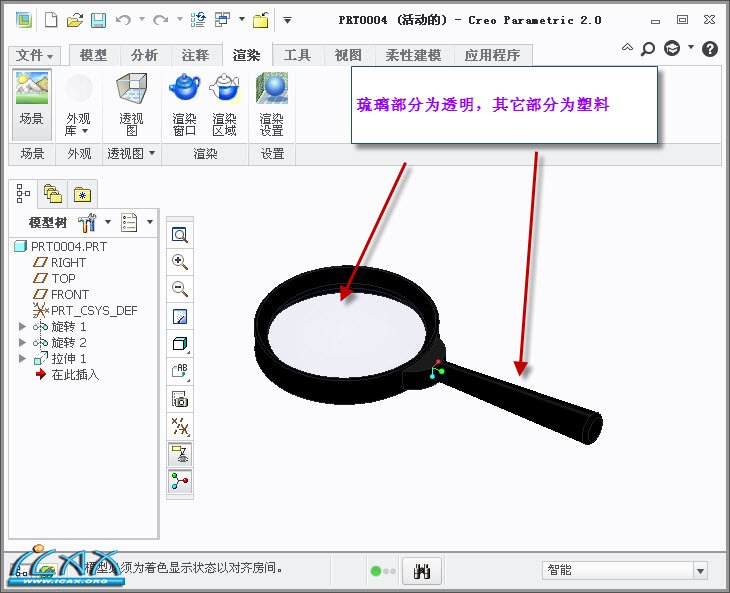Click the binoculars find button
The height and width of the screenshot is (593, 730).
click(422, 571)
